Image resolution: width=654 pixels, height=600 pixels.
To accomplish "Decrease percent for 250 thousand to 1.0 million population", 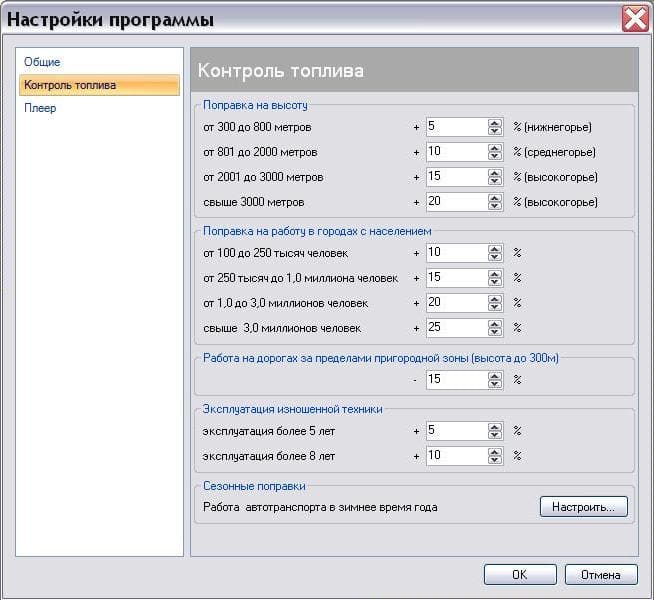I will click(494, 282).
